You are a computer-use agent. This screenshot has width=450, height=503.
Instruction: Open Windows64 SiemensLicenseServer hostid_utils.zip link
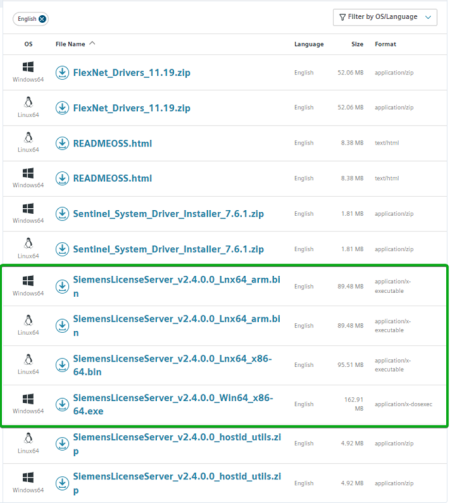(x=177, y=483)
